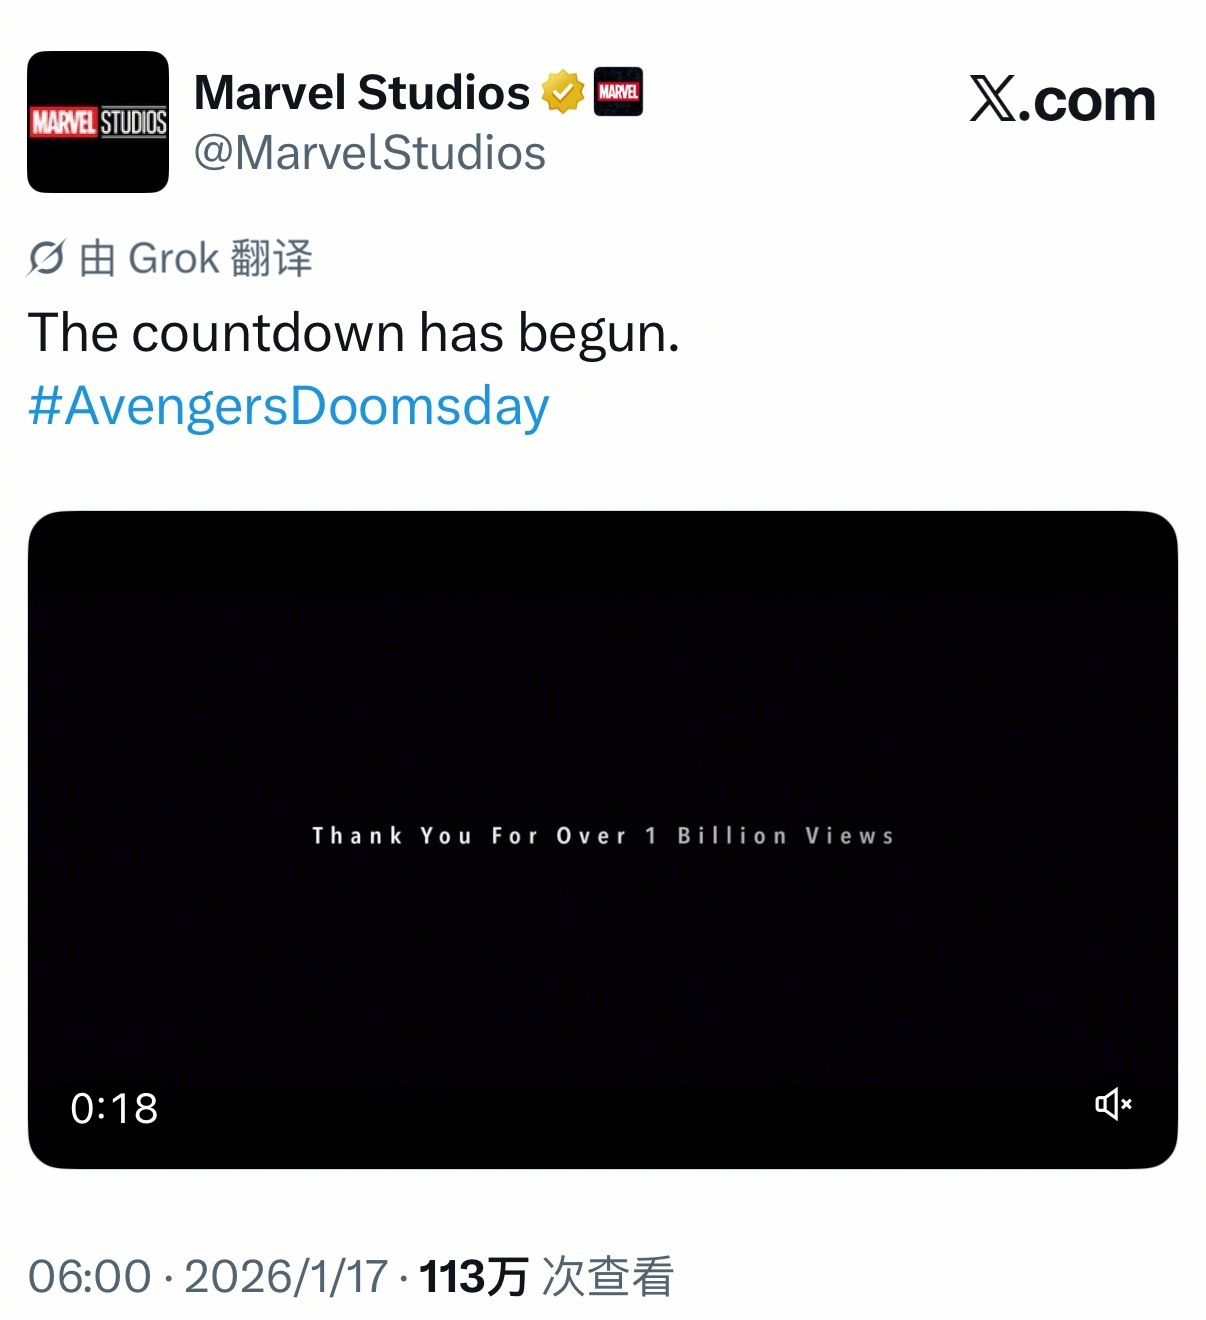
Task: Click the word Grok in translation note
Action: tap(174, 259)
